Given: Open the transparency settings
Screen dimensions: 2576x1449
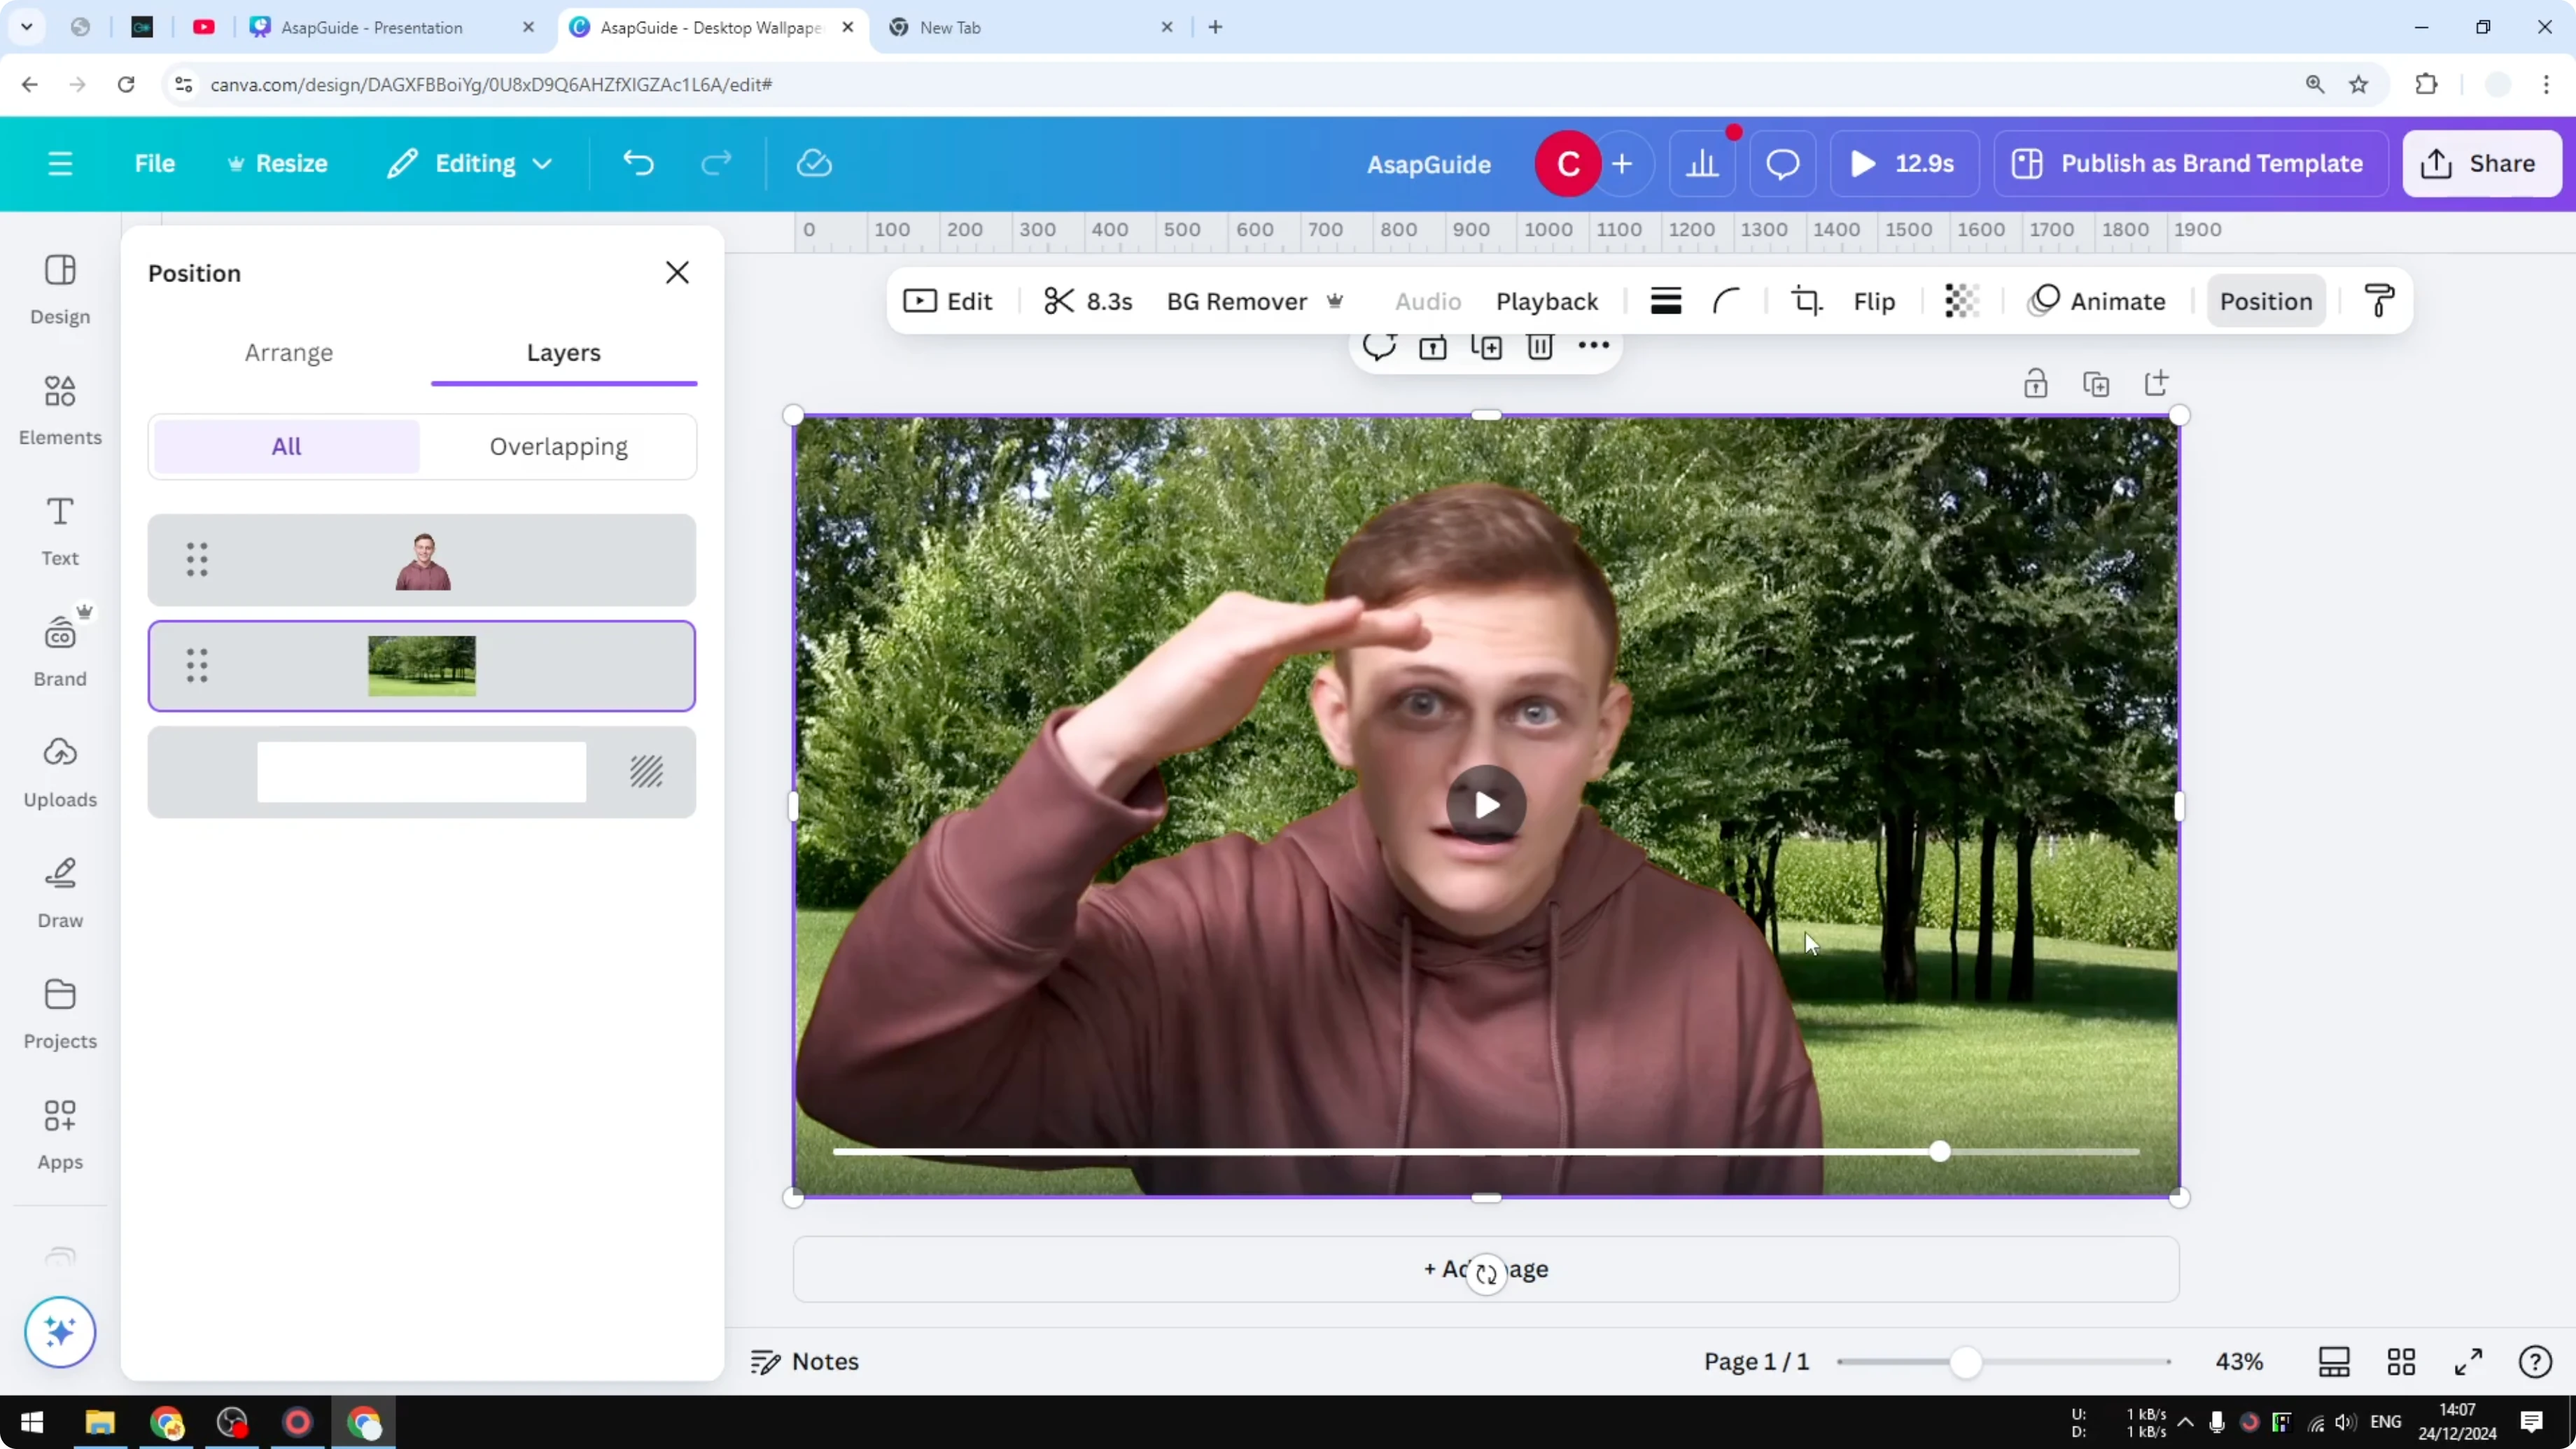Looking at the screenshot, I should click(1962, 301).
